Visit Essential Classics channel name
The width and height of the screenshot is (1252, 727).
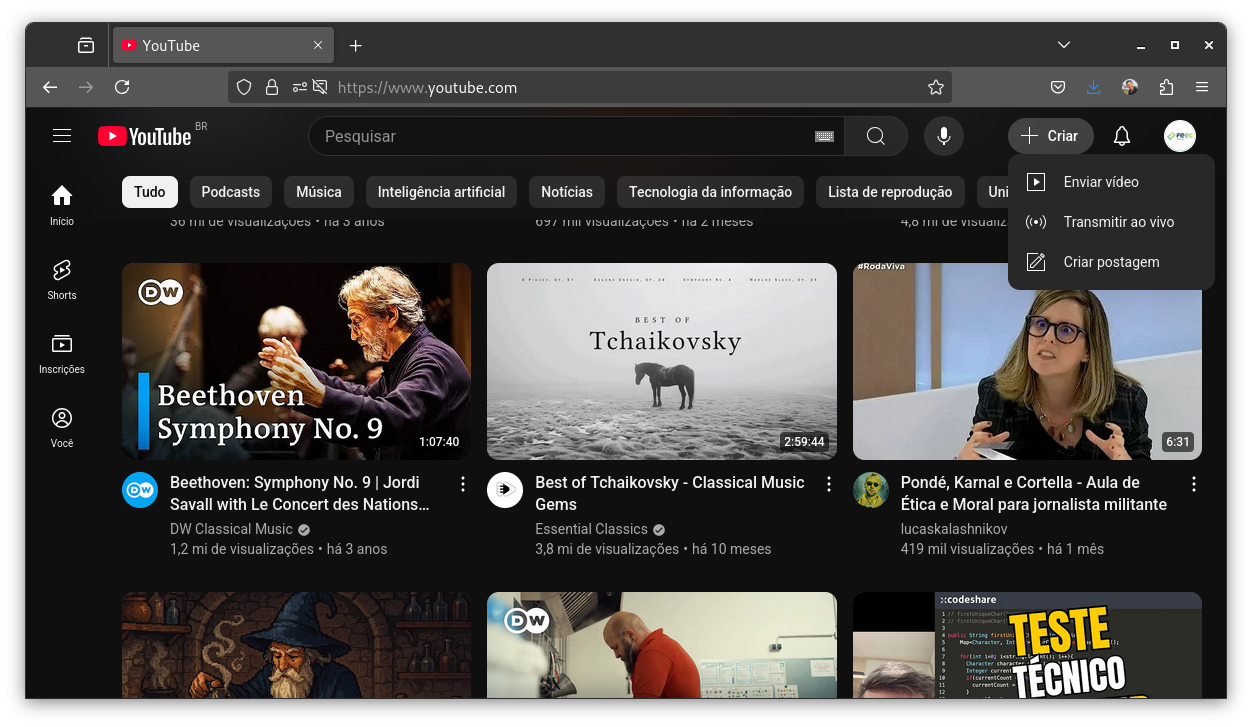point(591,529)
